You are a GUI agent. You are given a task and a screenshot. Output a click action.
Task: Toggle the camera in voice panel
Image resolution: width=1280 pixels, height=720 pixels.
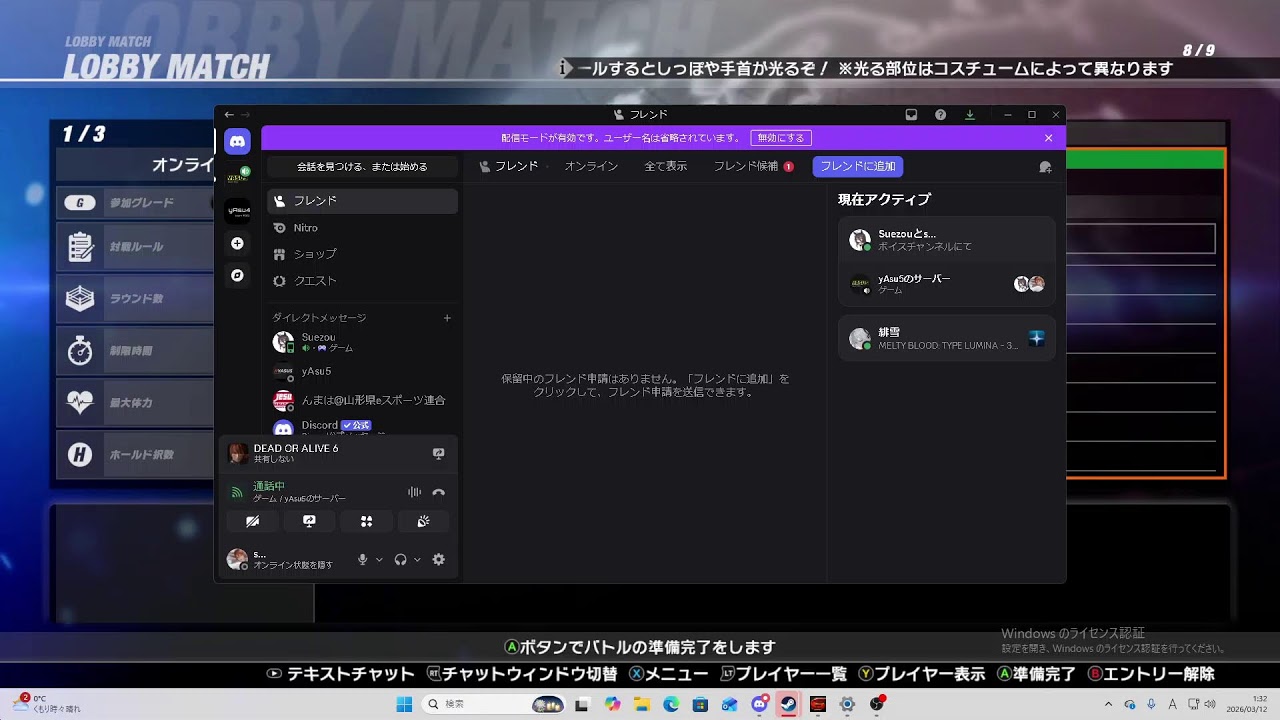coord(252,521)
